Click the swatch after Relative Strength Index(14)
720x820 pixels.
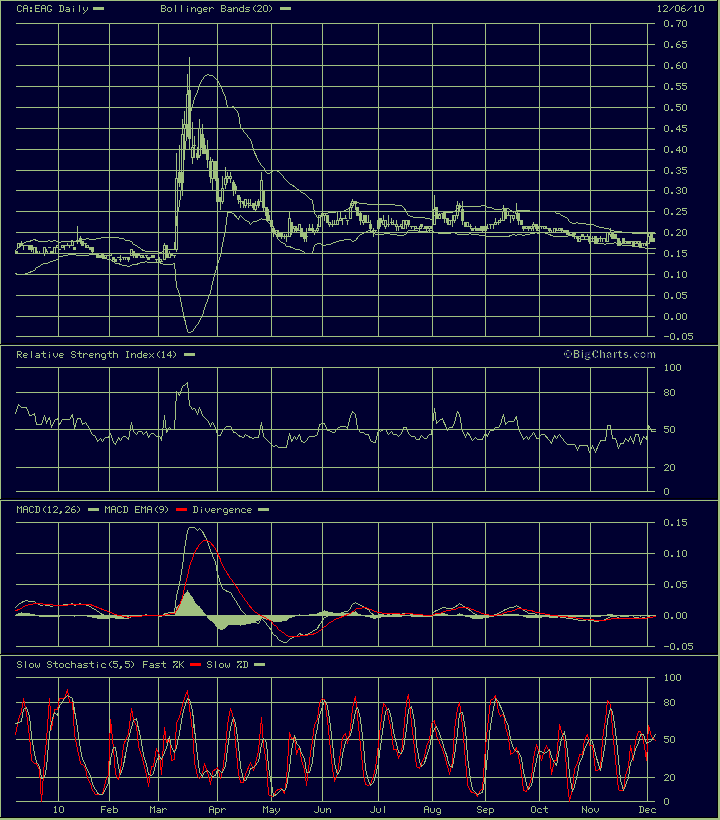coord(189,355)
